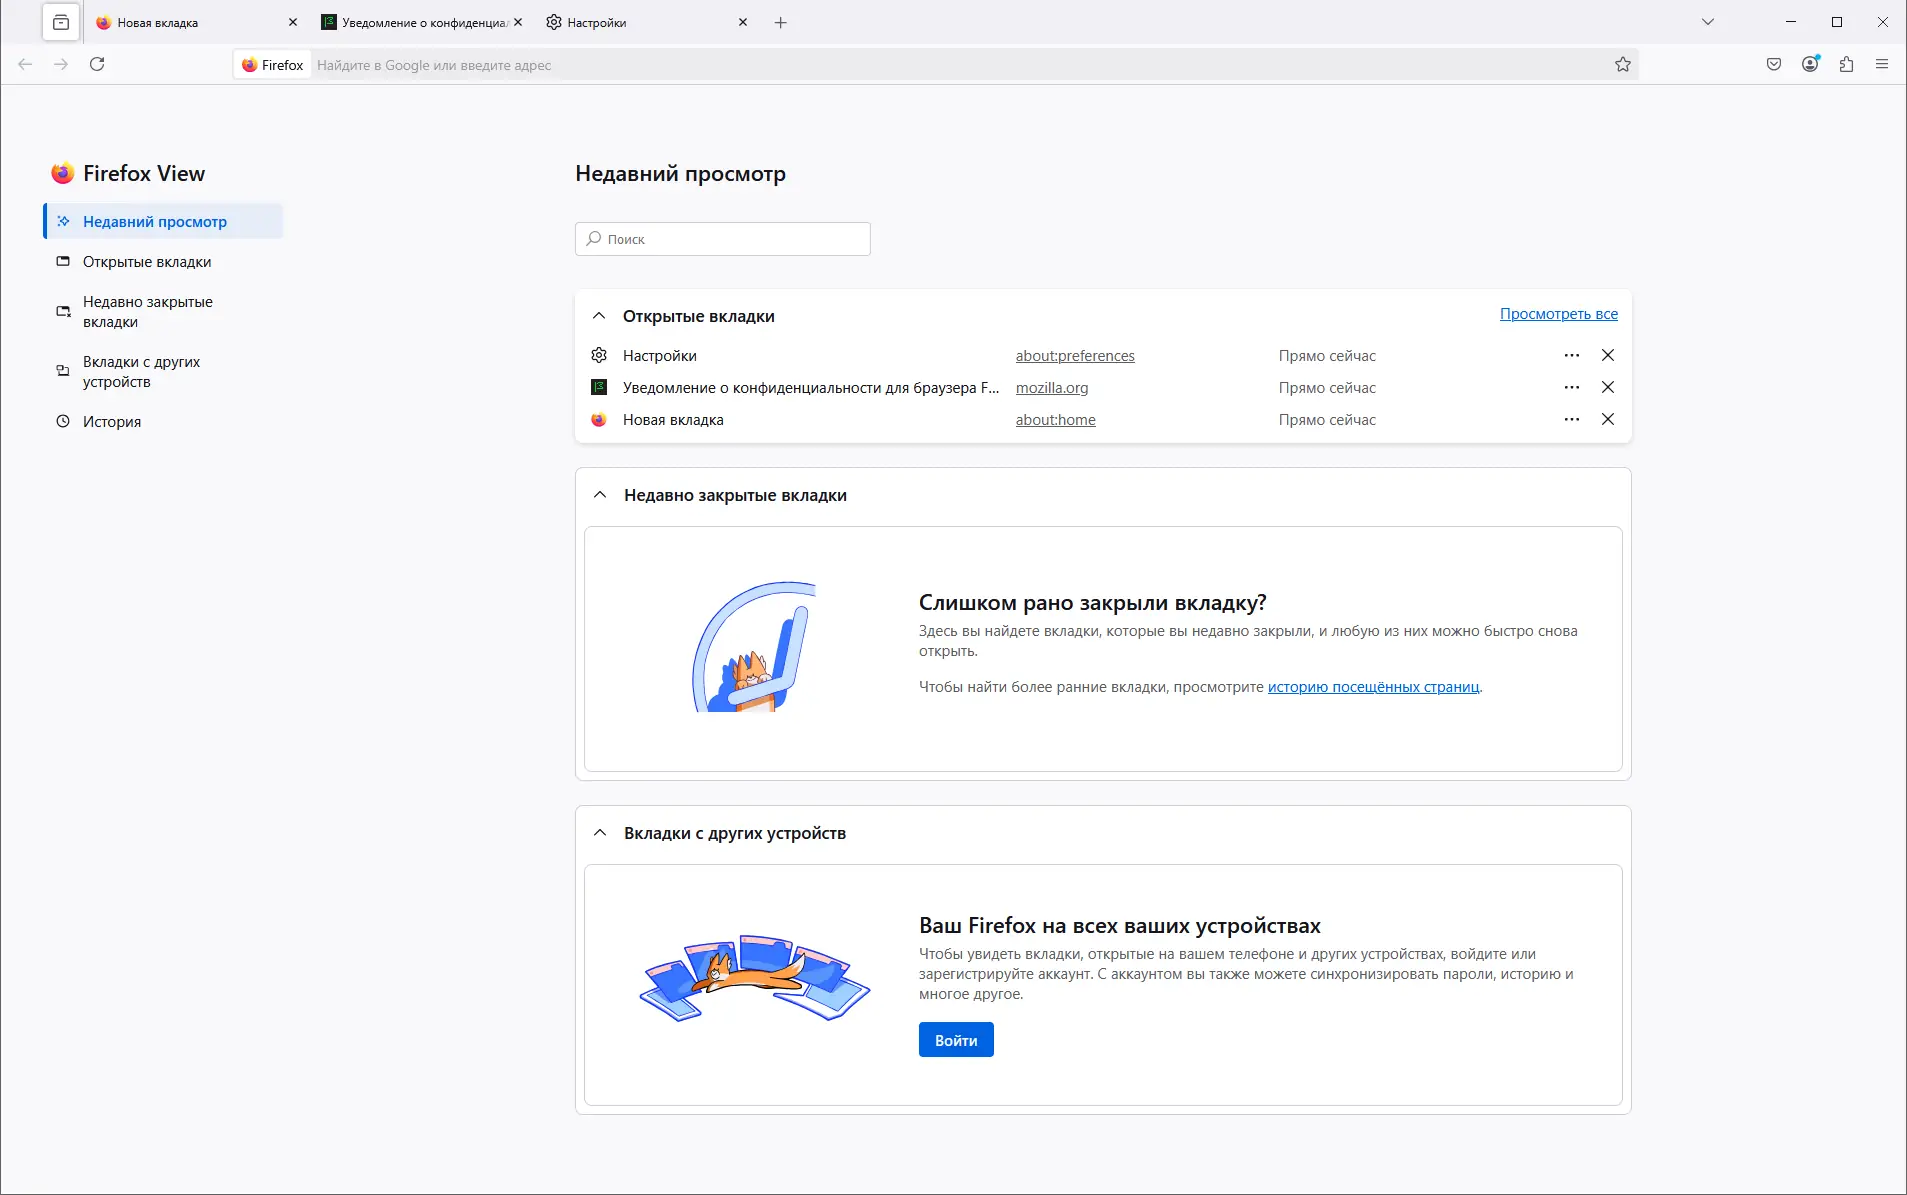1907x1195 pixels.
Task: Open the Firefox account icon
Action: 1810,64
